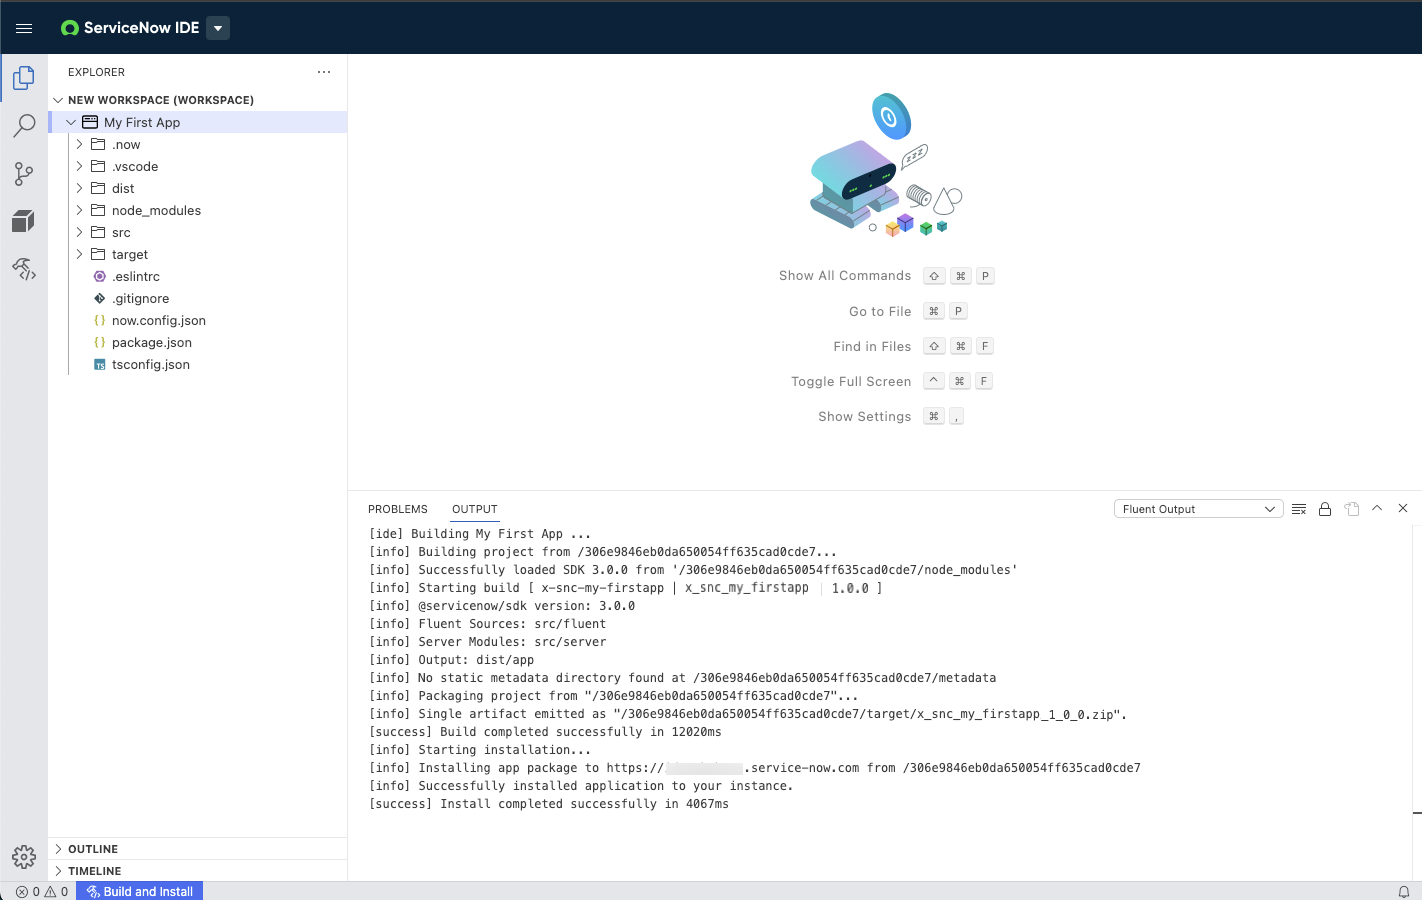Switch to the OUTPUT tab
Image resolution: width=1422 pixels, height=900 pixels.
[x=475, y=509]
